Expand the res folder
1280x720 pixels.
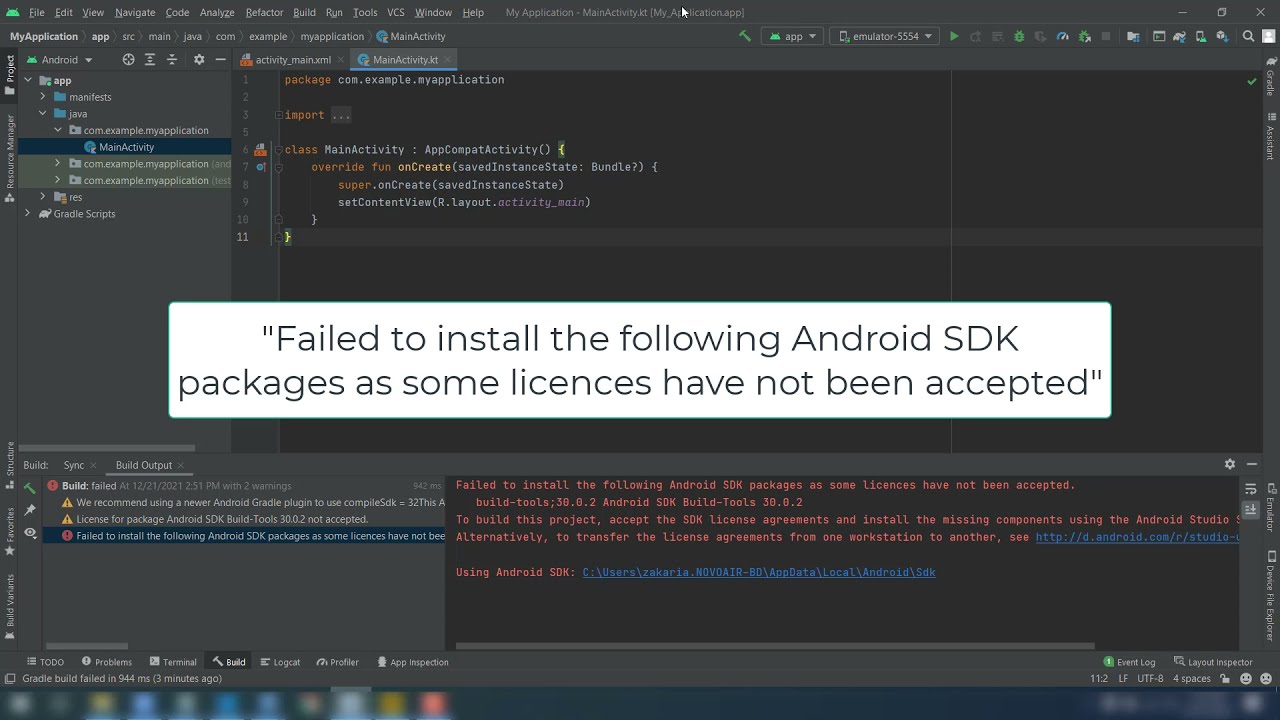point(43,197)
